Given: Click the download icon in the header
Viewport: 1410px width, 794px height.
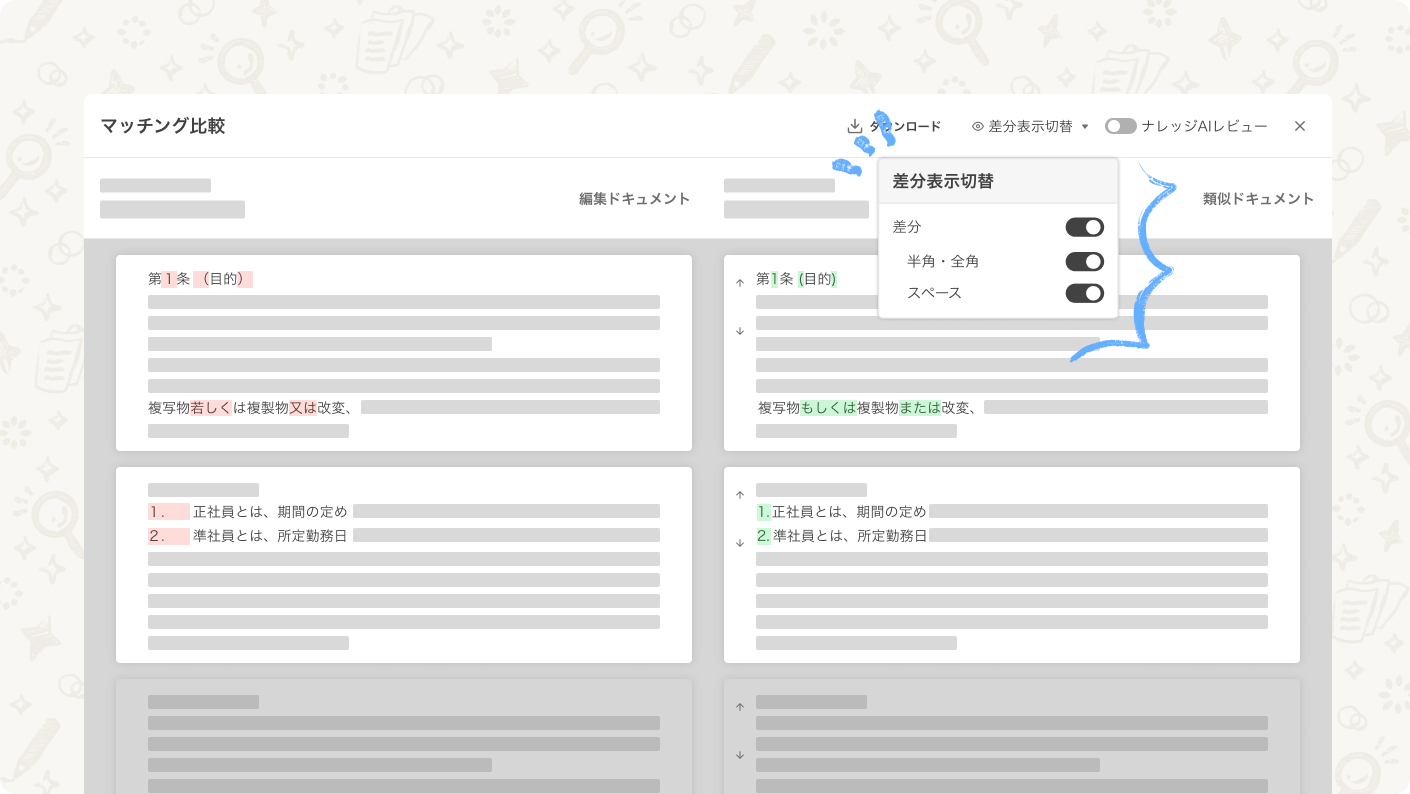Looking at the screenshot, I should 854,127.
